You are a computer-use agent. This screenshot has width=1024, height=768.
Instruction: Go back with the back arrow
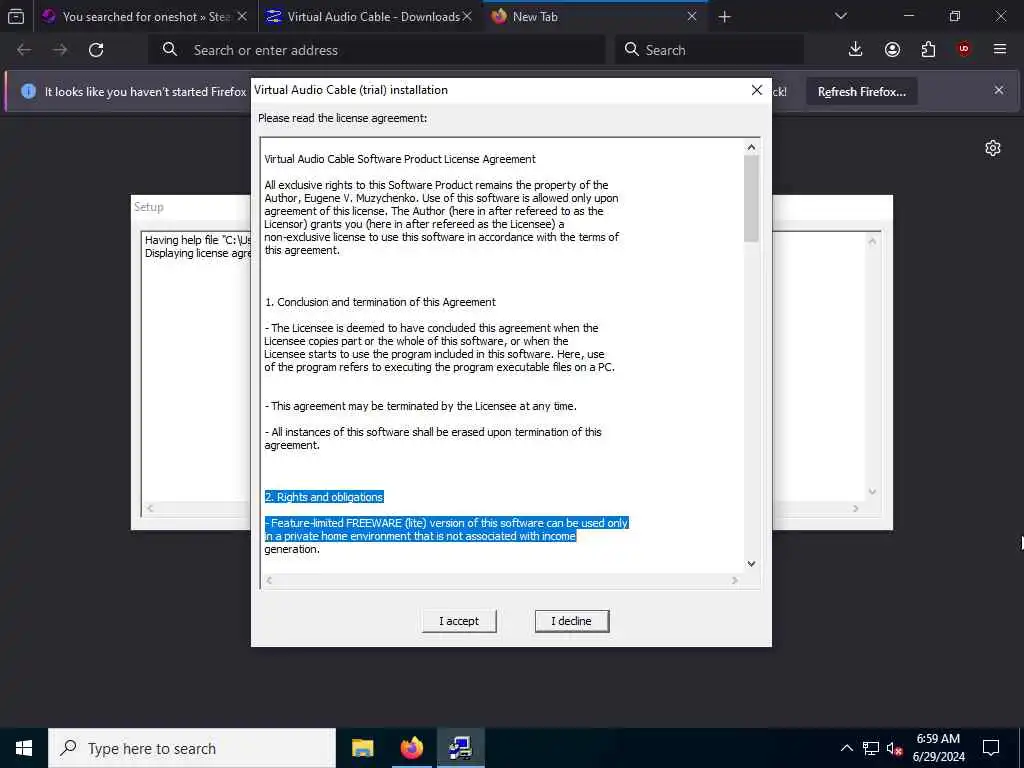(24, 50)
